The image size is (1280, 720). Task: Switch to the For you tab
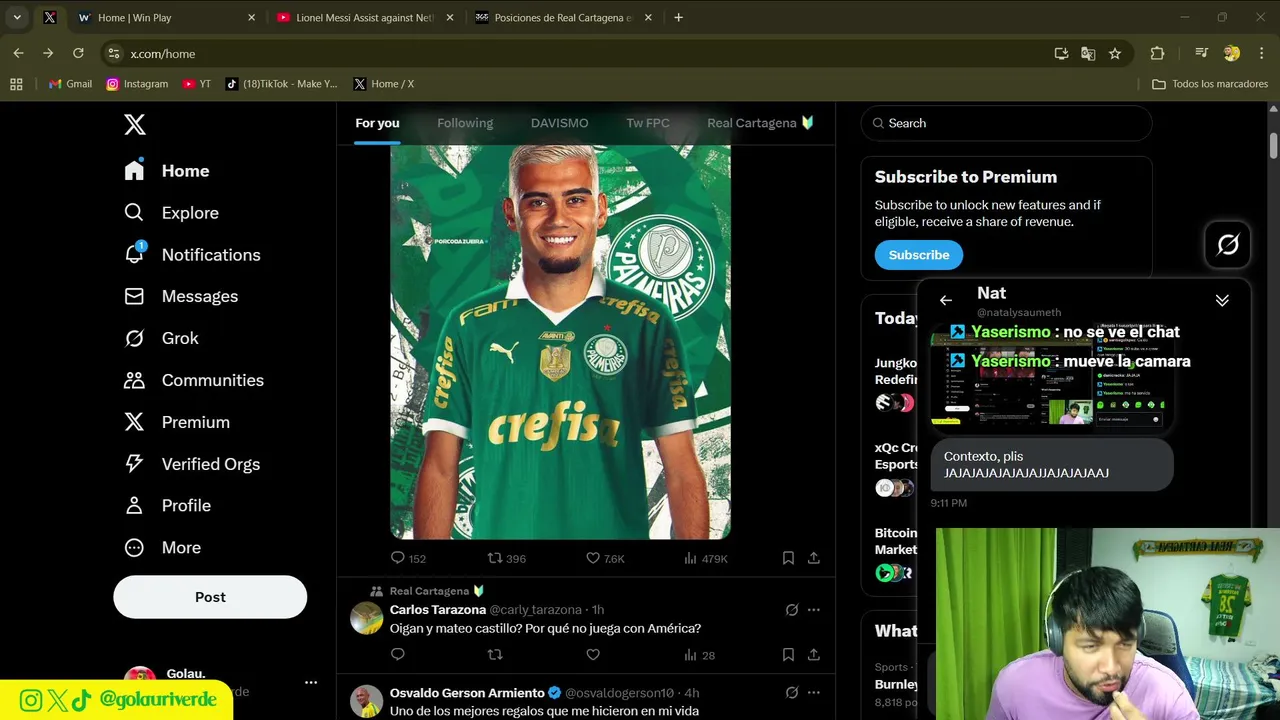(377, 123)
